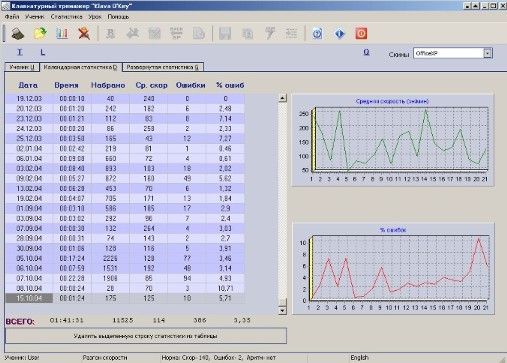
Task: Click the total time 01:41:31 in ВСЕГО row
Action: coord(67,320)
